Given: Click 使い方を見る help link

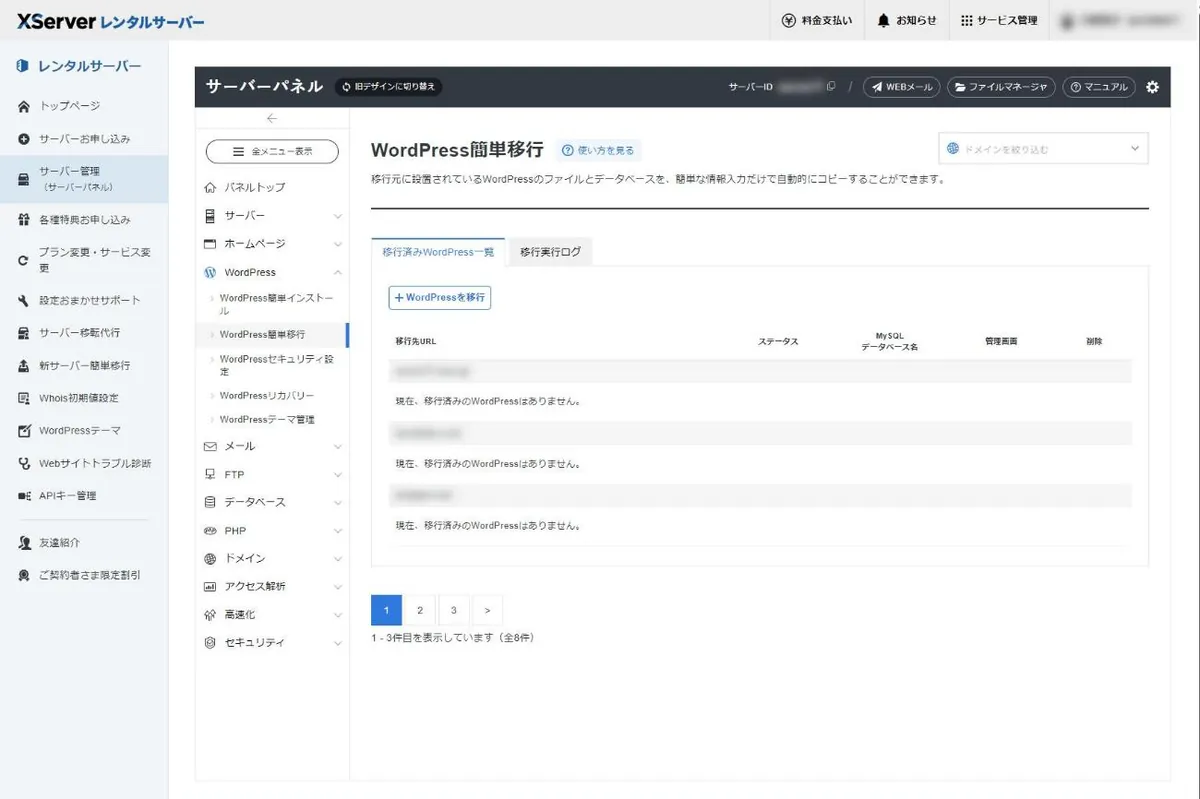Looking at the screenshot, I should point(598,151).
